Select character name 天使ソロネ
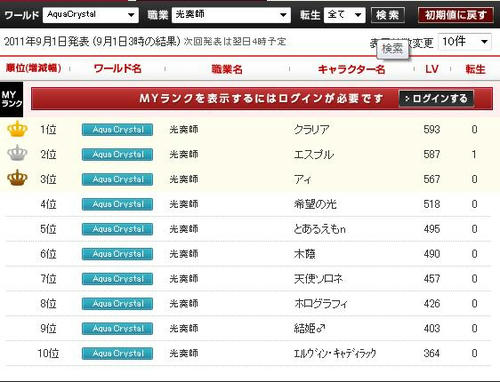Screen dimensions: 500x382 pyautogui.click(x=318, y=279)
